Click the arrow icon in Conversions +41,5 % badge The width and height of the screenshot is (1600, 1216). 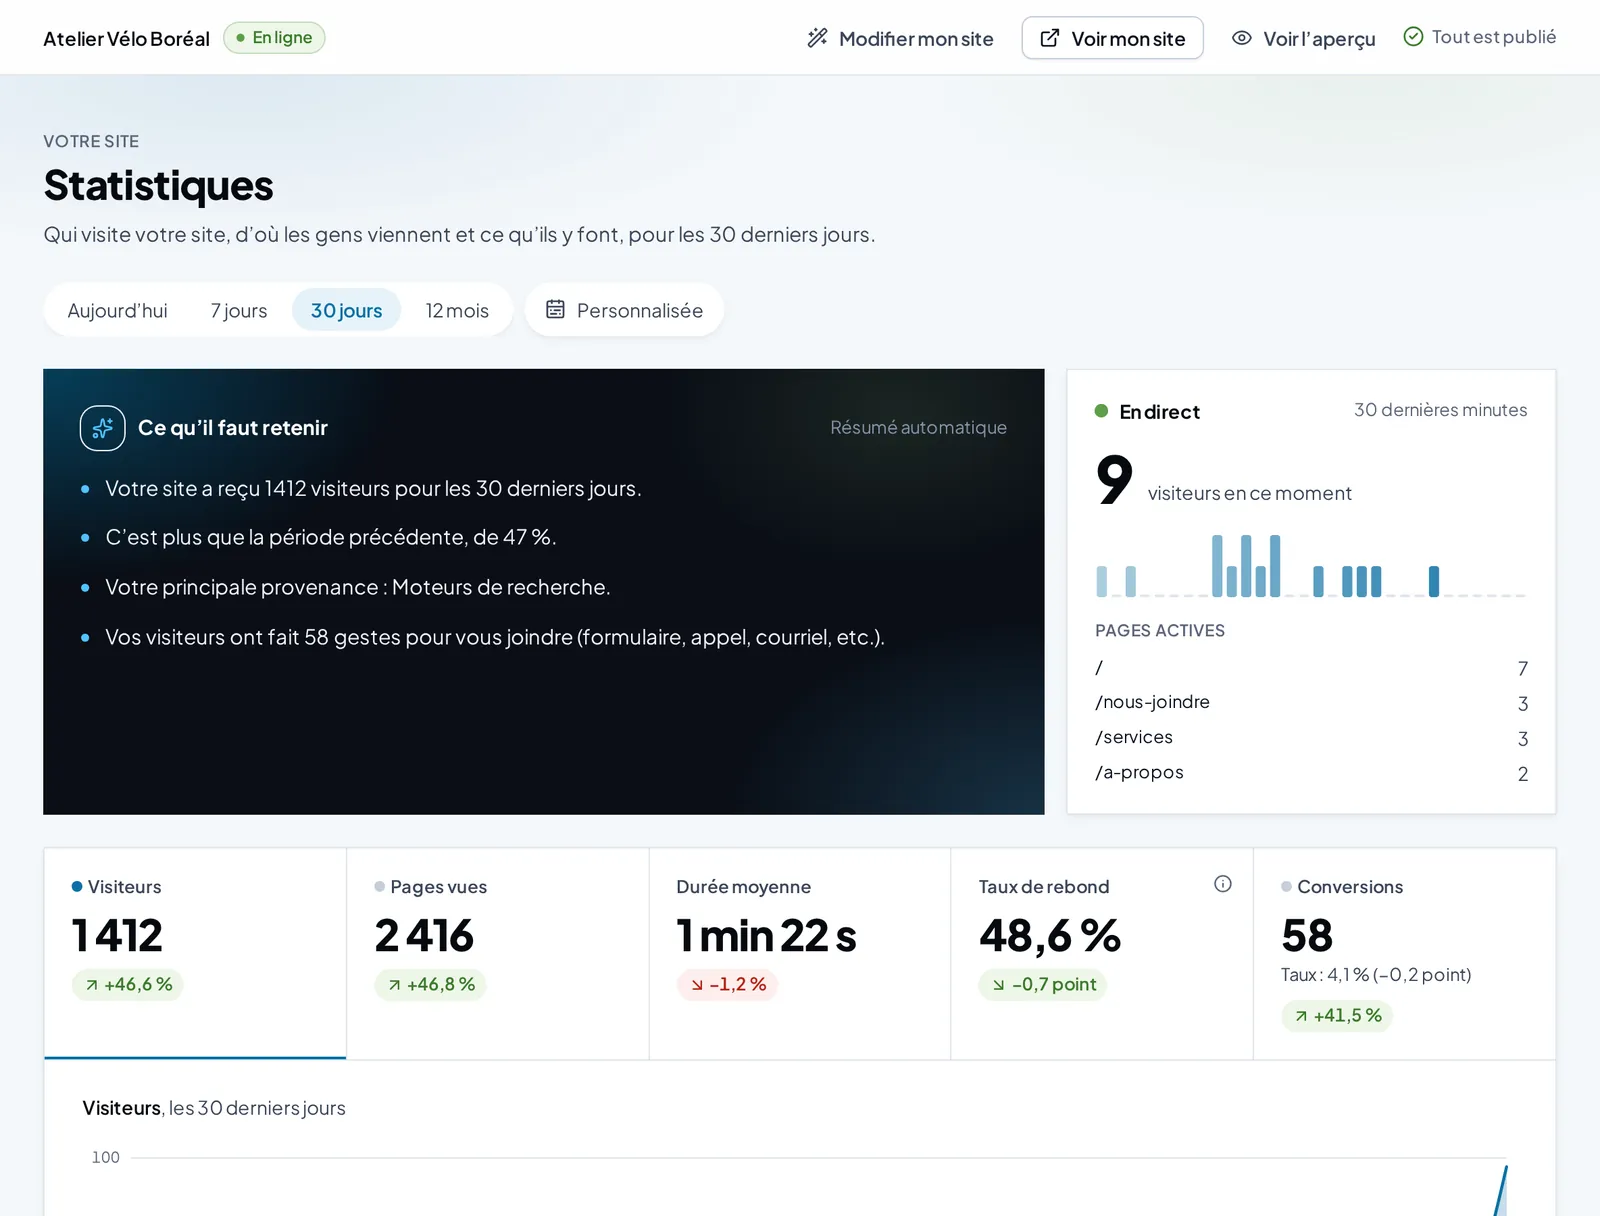pyautogui.click(x=1301, y=1016)
